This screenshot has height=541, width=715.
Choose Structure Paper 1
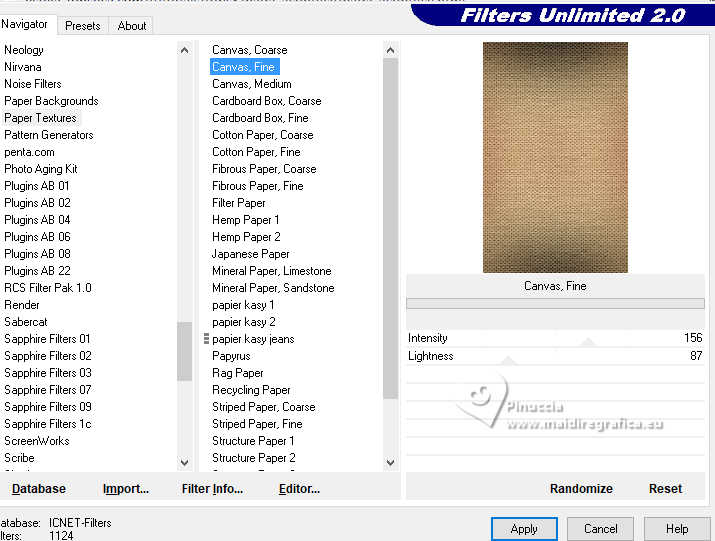[253, 441]
